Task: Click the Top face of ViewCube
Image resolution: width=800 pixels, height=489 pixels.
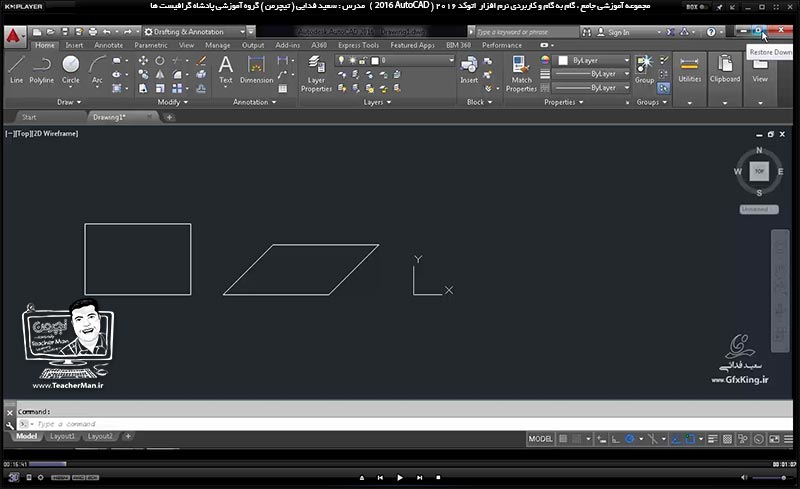Action: tap(759, 171)
